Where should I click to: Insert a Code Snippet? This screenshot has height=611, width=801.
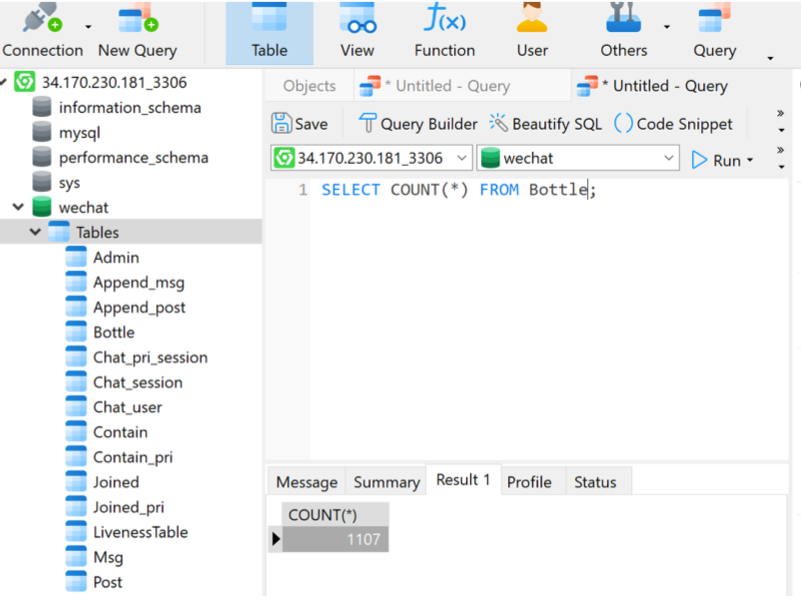pyautogui.click(x=673, y=124)
